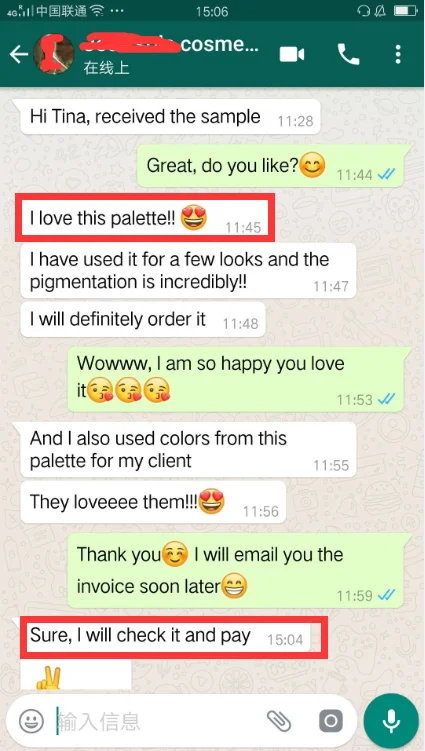Select 'Sure, I will check it and pay' message
425x751 pixels.
[167, 637]
